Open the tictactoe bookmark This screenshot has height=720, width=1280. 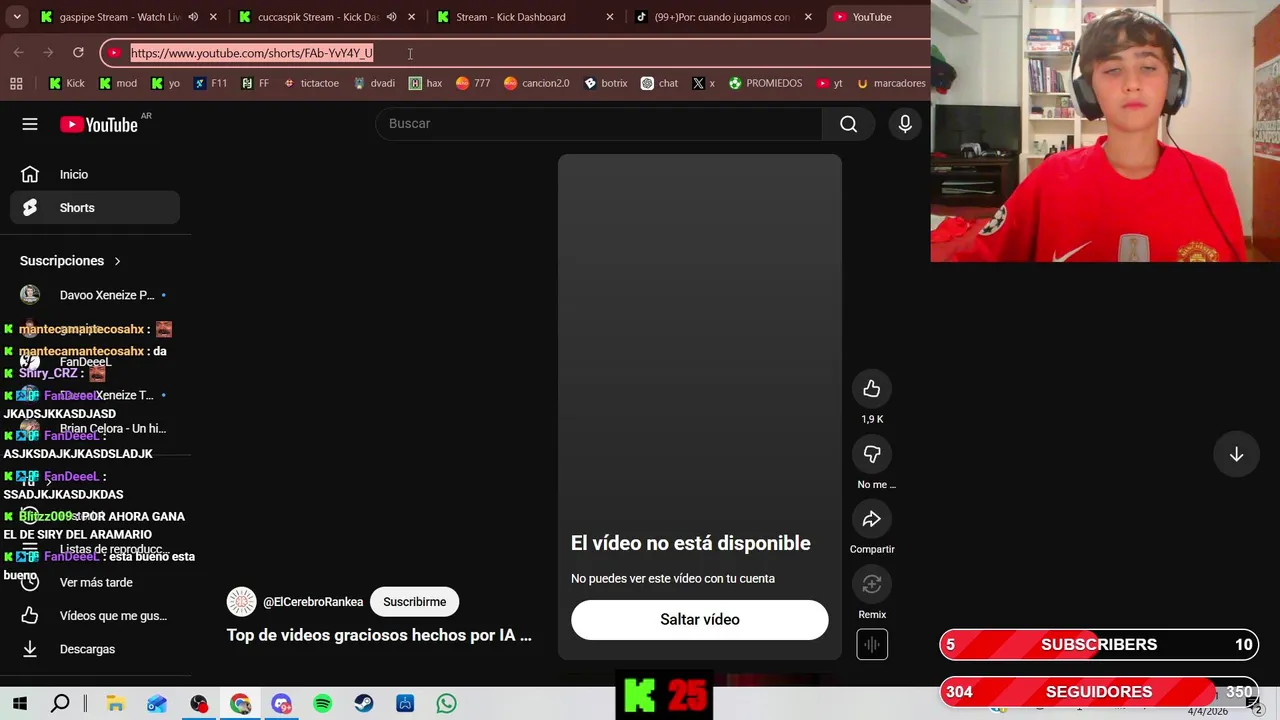click(312, 83)
